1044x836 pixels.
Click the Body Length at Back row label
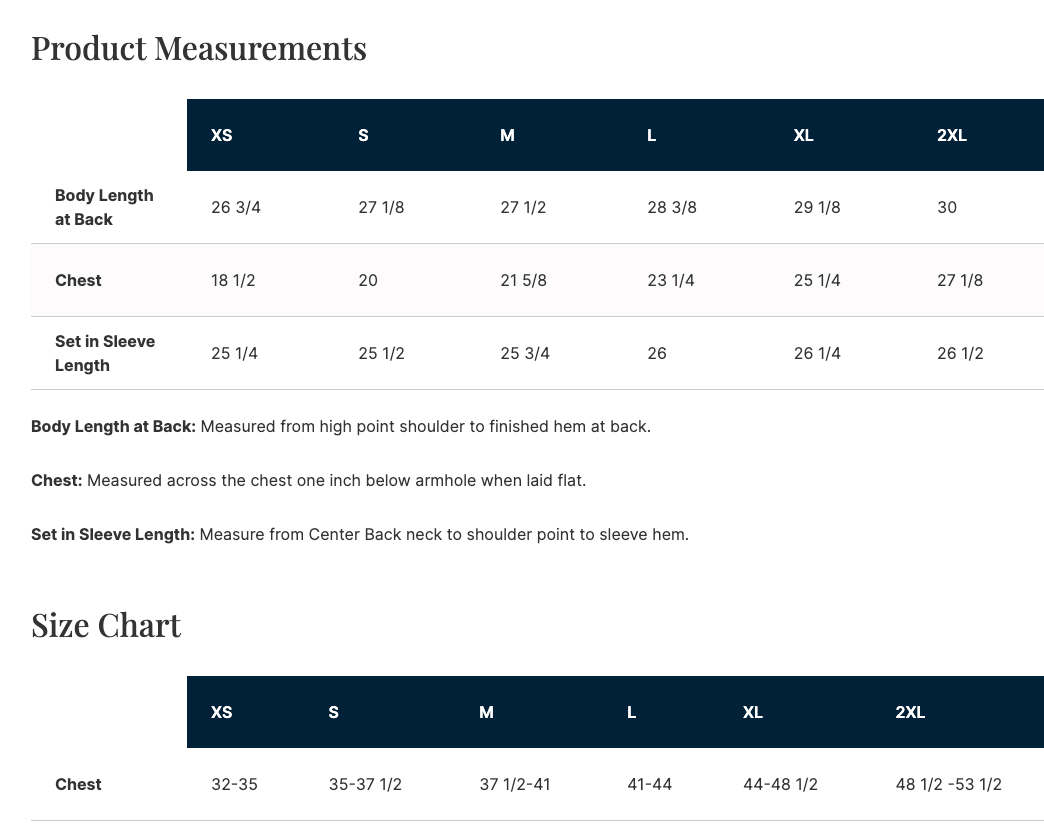point(104,207)
